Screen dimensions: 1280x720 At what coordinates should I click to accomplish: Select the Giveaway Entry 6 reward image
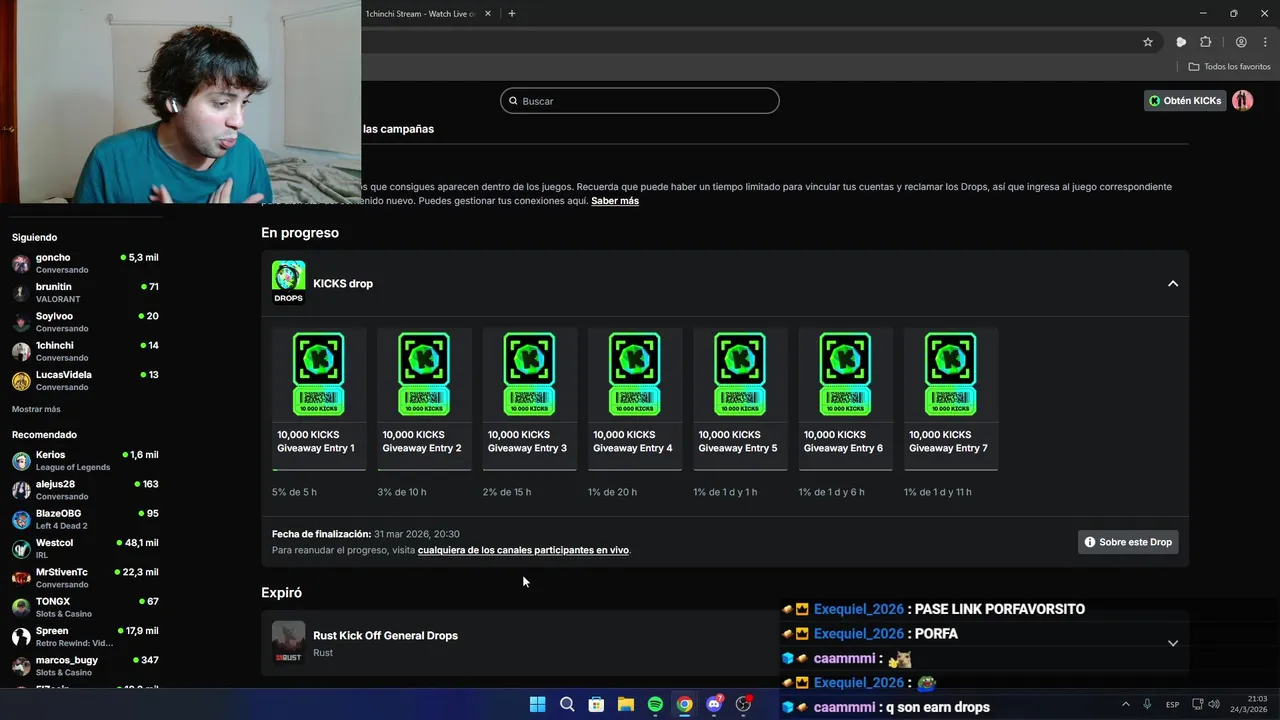pyautogui.click(x=846, y=375)
